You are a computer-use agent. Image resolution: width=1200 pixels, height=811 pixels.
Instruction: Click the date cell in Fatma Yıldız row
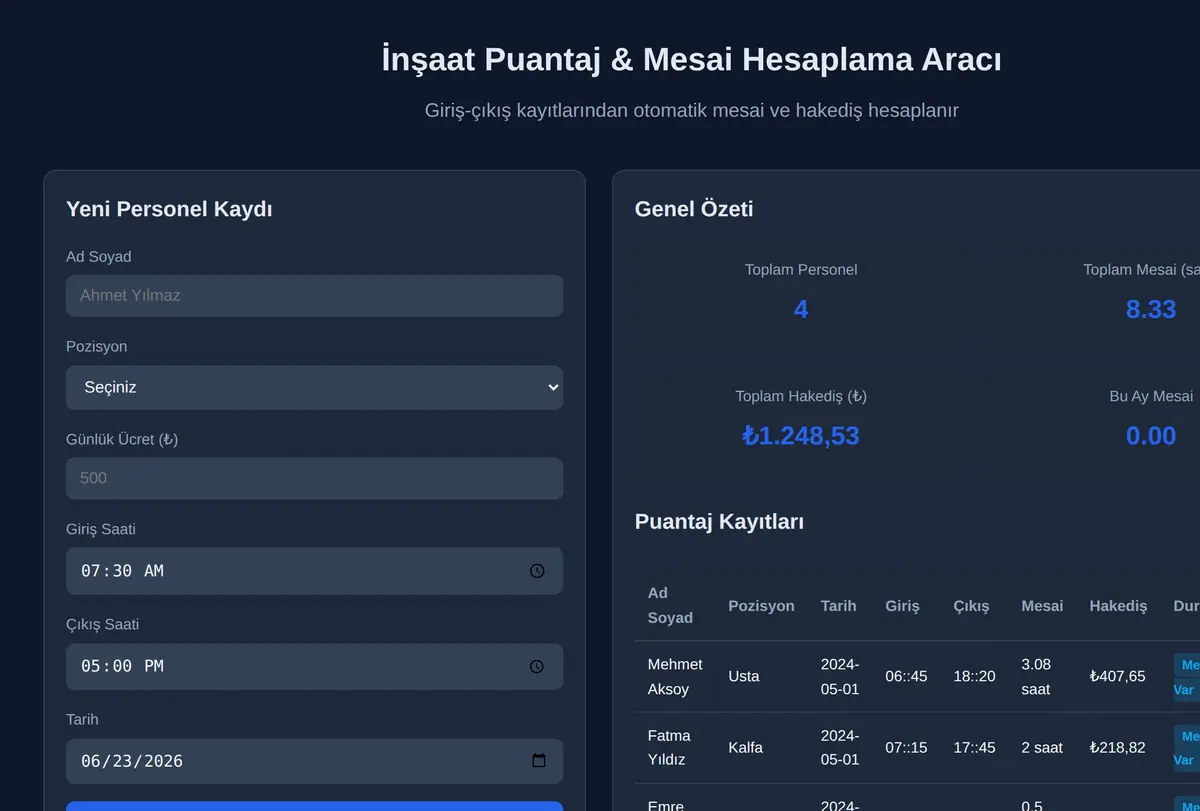[840, 748]
